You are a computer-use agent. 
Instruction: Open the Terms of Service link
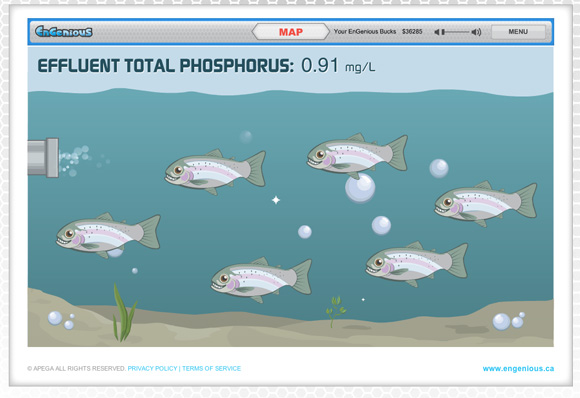tap(211, 368)
